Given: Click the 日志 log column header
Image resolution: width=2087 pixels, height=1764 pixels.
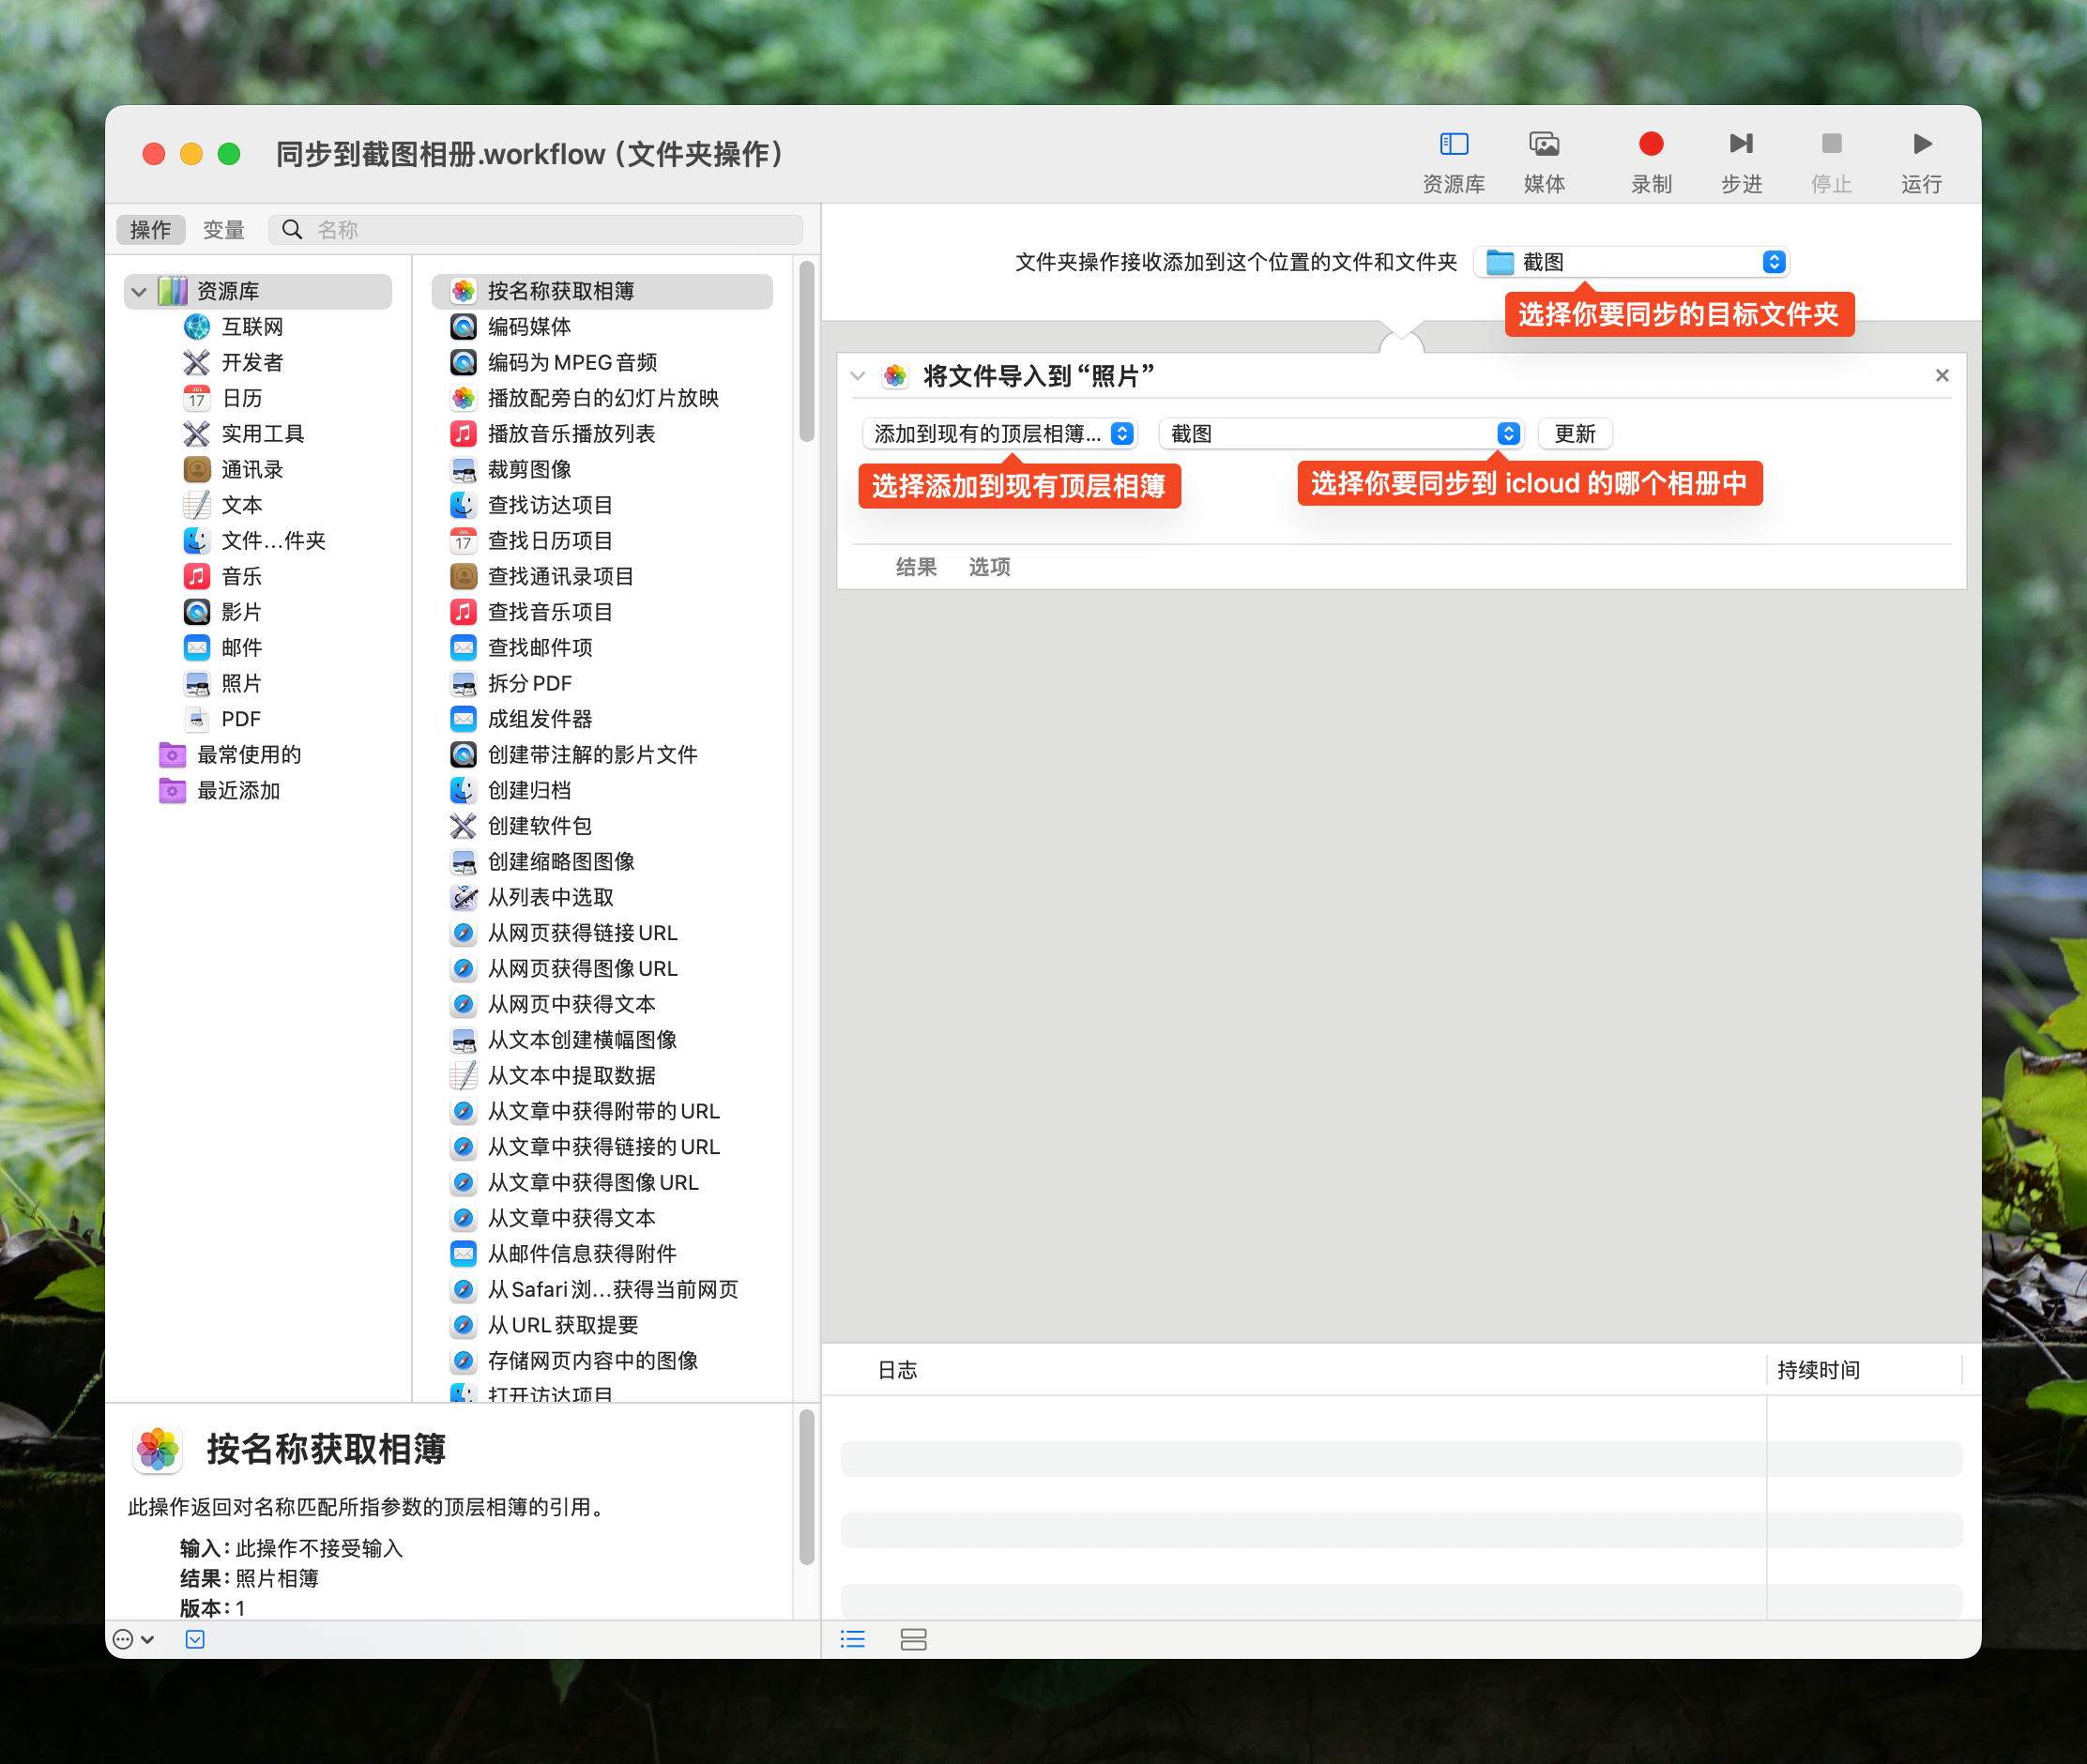Looking at the screenshot, I should (x=898, y=1371).
